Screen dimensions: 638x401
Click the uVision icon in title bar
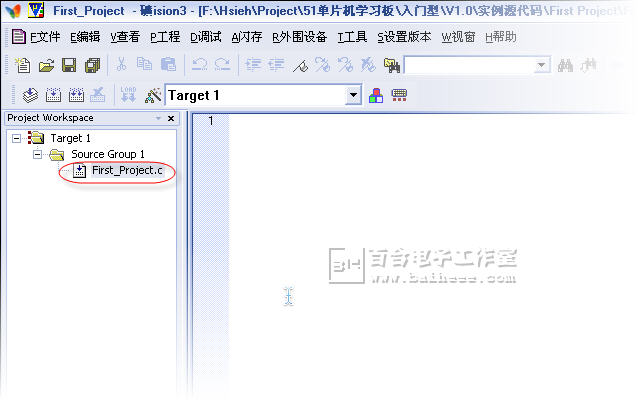coord(36,10)
